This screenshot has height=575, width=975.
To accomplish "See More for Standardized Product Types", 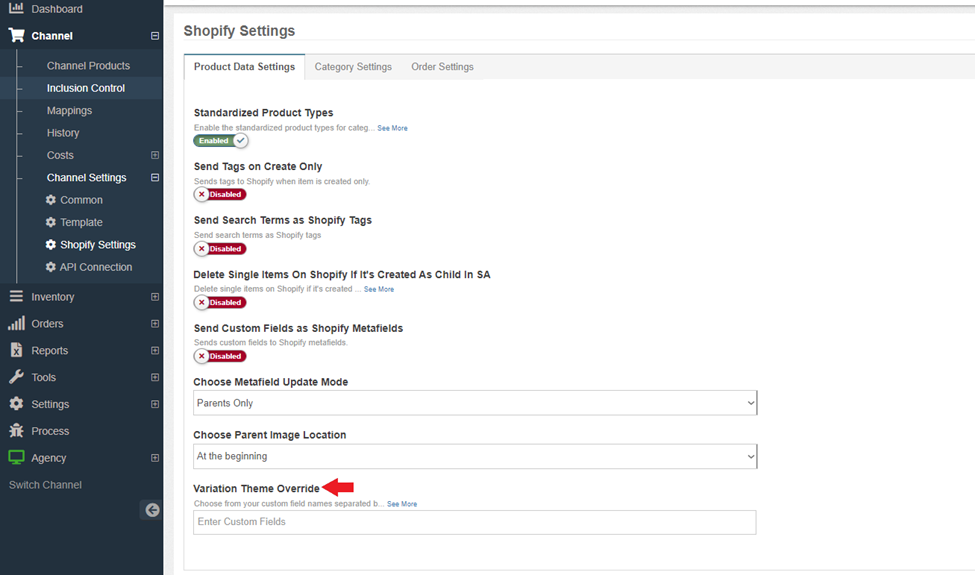I will click(392, 128).
